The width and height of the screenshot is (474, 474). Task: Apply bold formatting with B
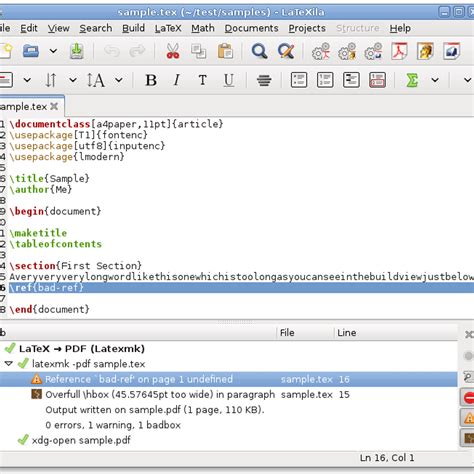point(151,80)
